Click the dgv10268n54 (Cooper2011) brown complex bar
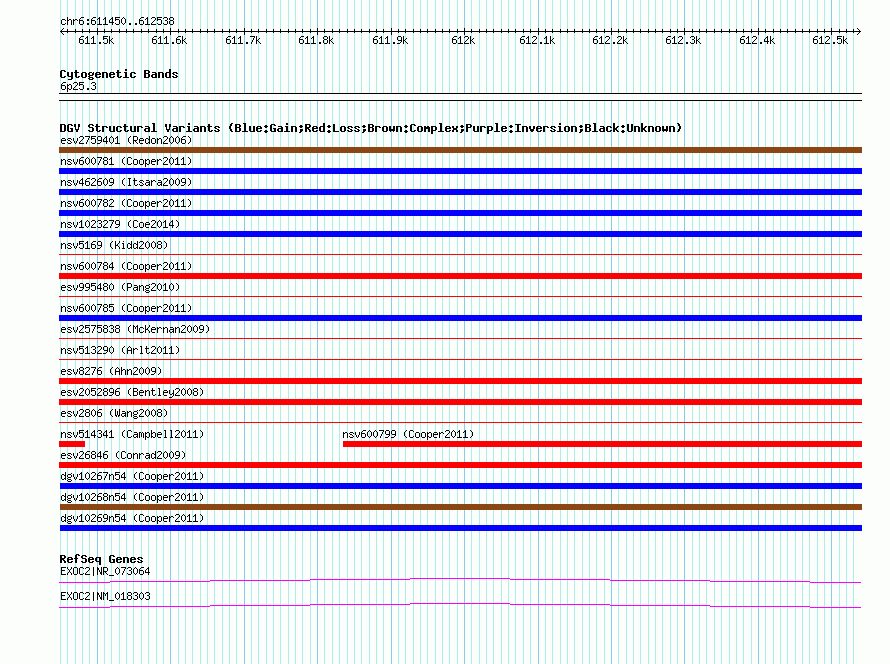 [x=460, y=507]
